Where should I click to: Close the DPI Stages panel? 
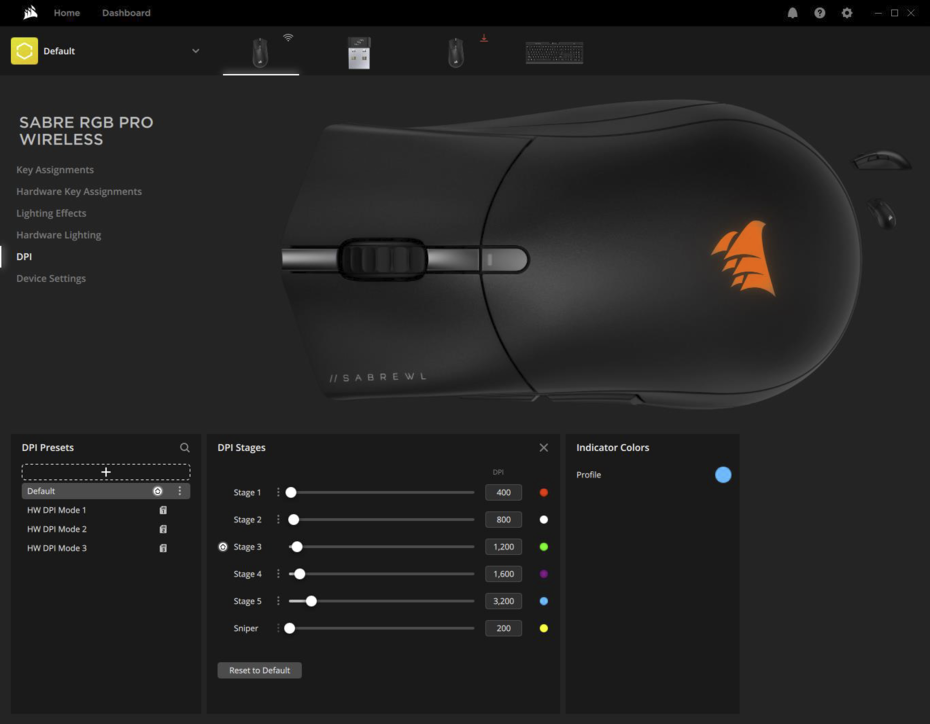click(x=544, y=448)
